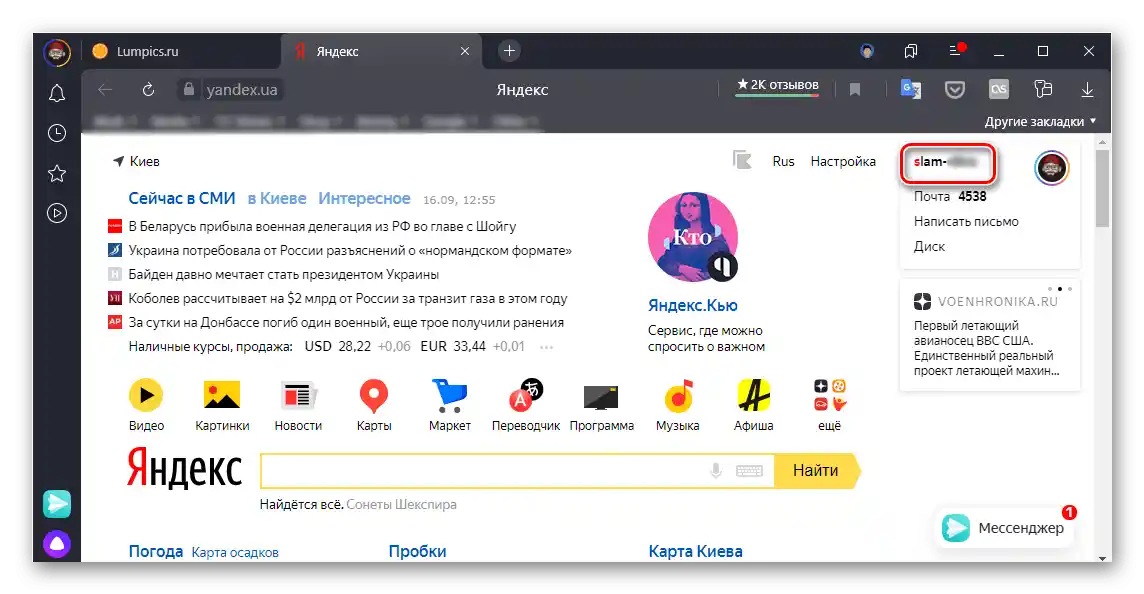Open Диск link
Image resolution: width=1144 pixels, height=594 pixels.
(x=930, y=247)
